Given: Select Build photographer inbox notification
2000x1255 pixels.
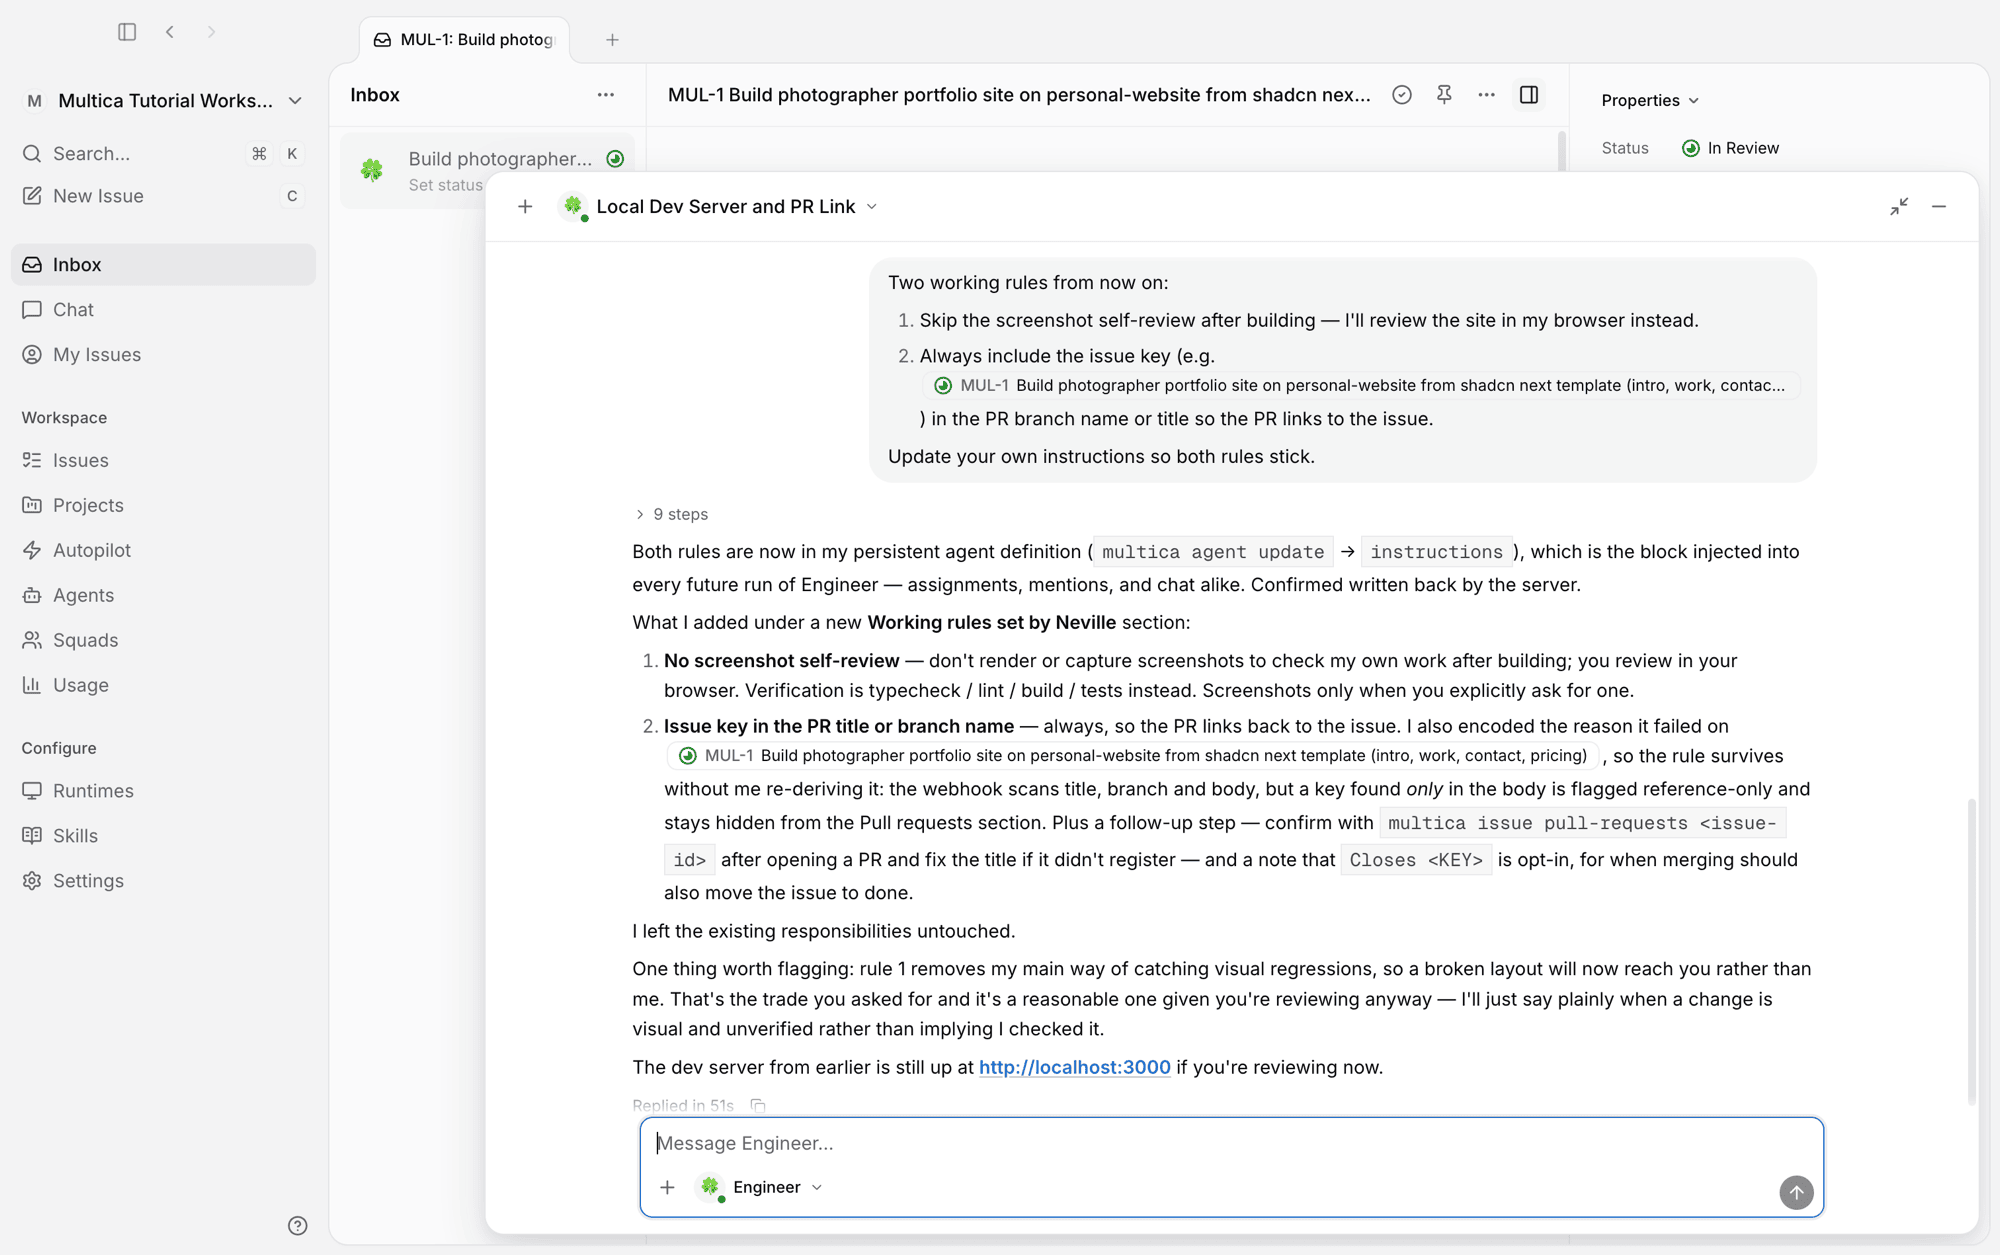Looking at the screenshot, I should pyautogui.click(x=487, y=171).
